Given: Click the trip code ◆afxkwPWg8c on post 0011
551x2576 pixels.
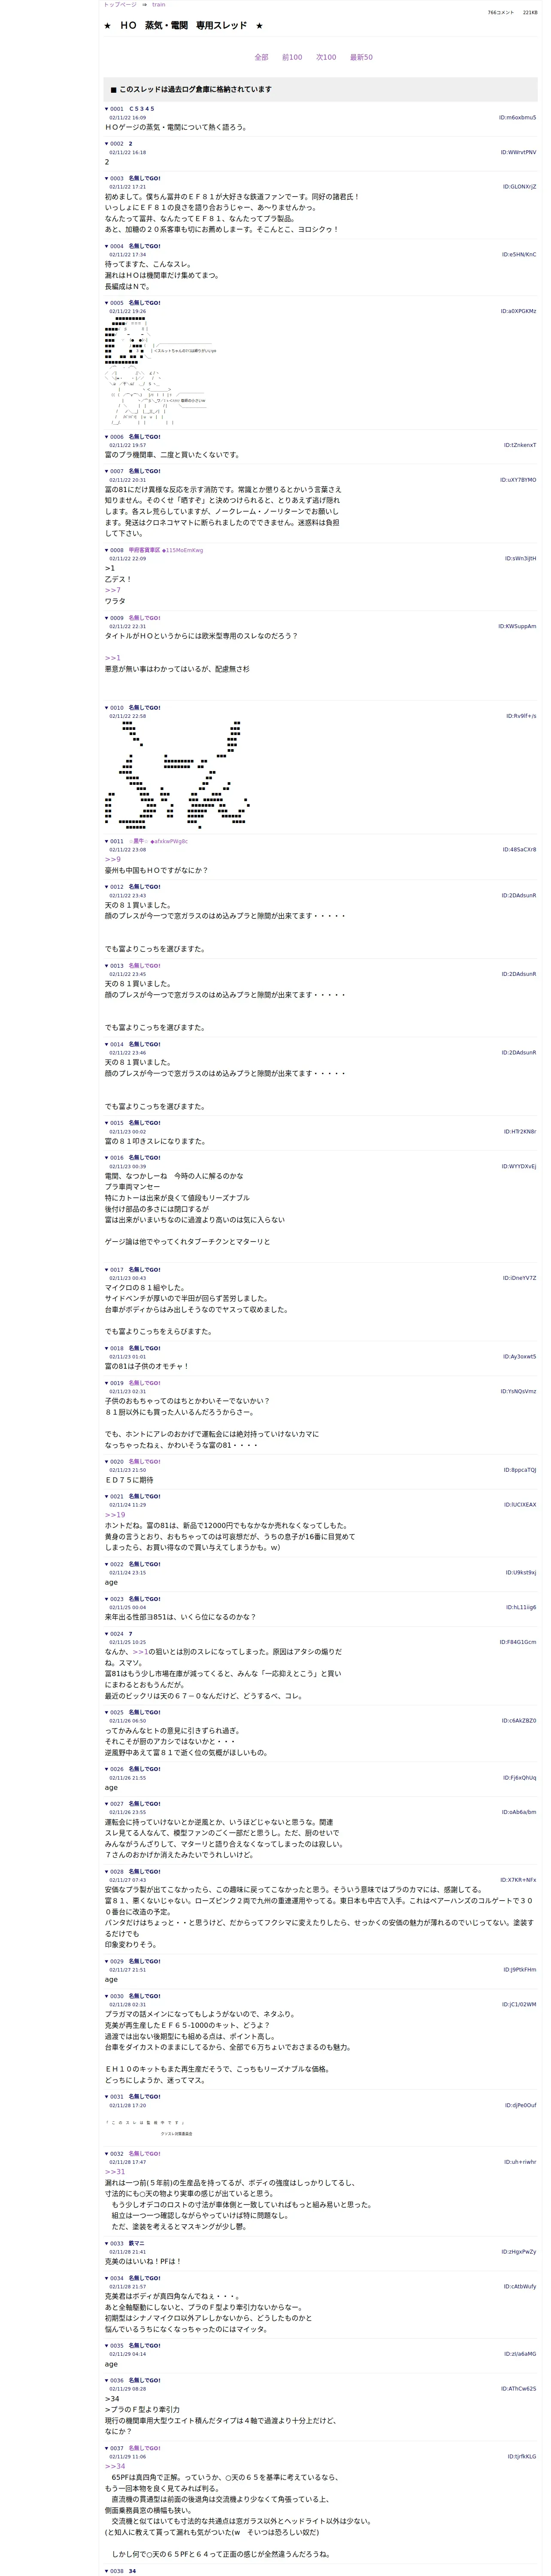Looking at the screenshot, I should click(169, 842).
